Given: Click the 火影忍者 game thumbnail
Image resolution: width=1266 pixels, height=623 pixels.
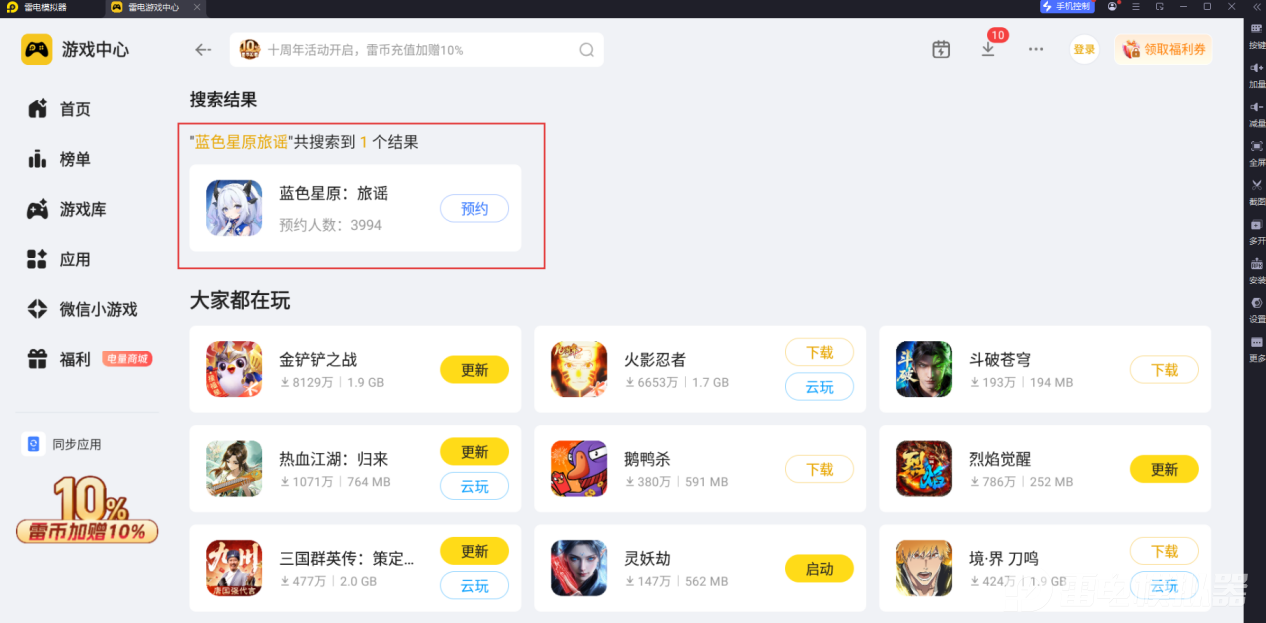Looking at the screenshot, I should pyautogui.click(x=579, y=369).
